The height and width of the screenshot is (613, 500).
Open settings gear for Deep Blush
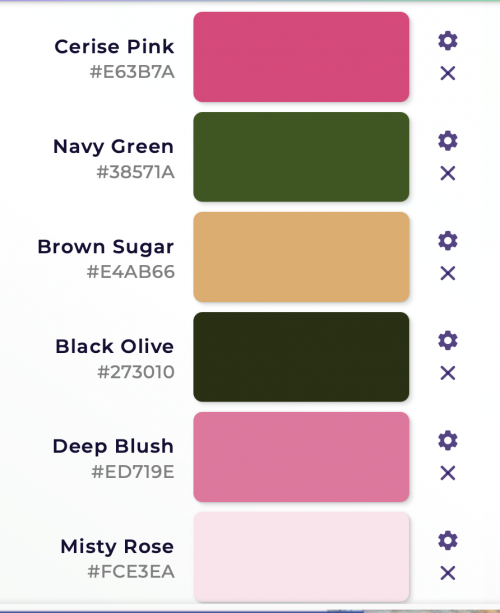click(448, 441)
